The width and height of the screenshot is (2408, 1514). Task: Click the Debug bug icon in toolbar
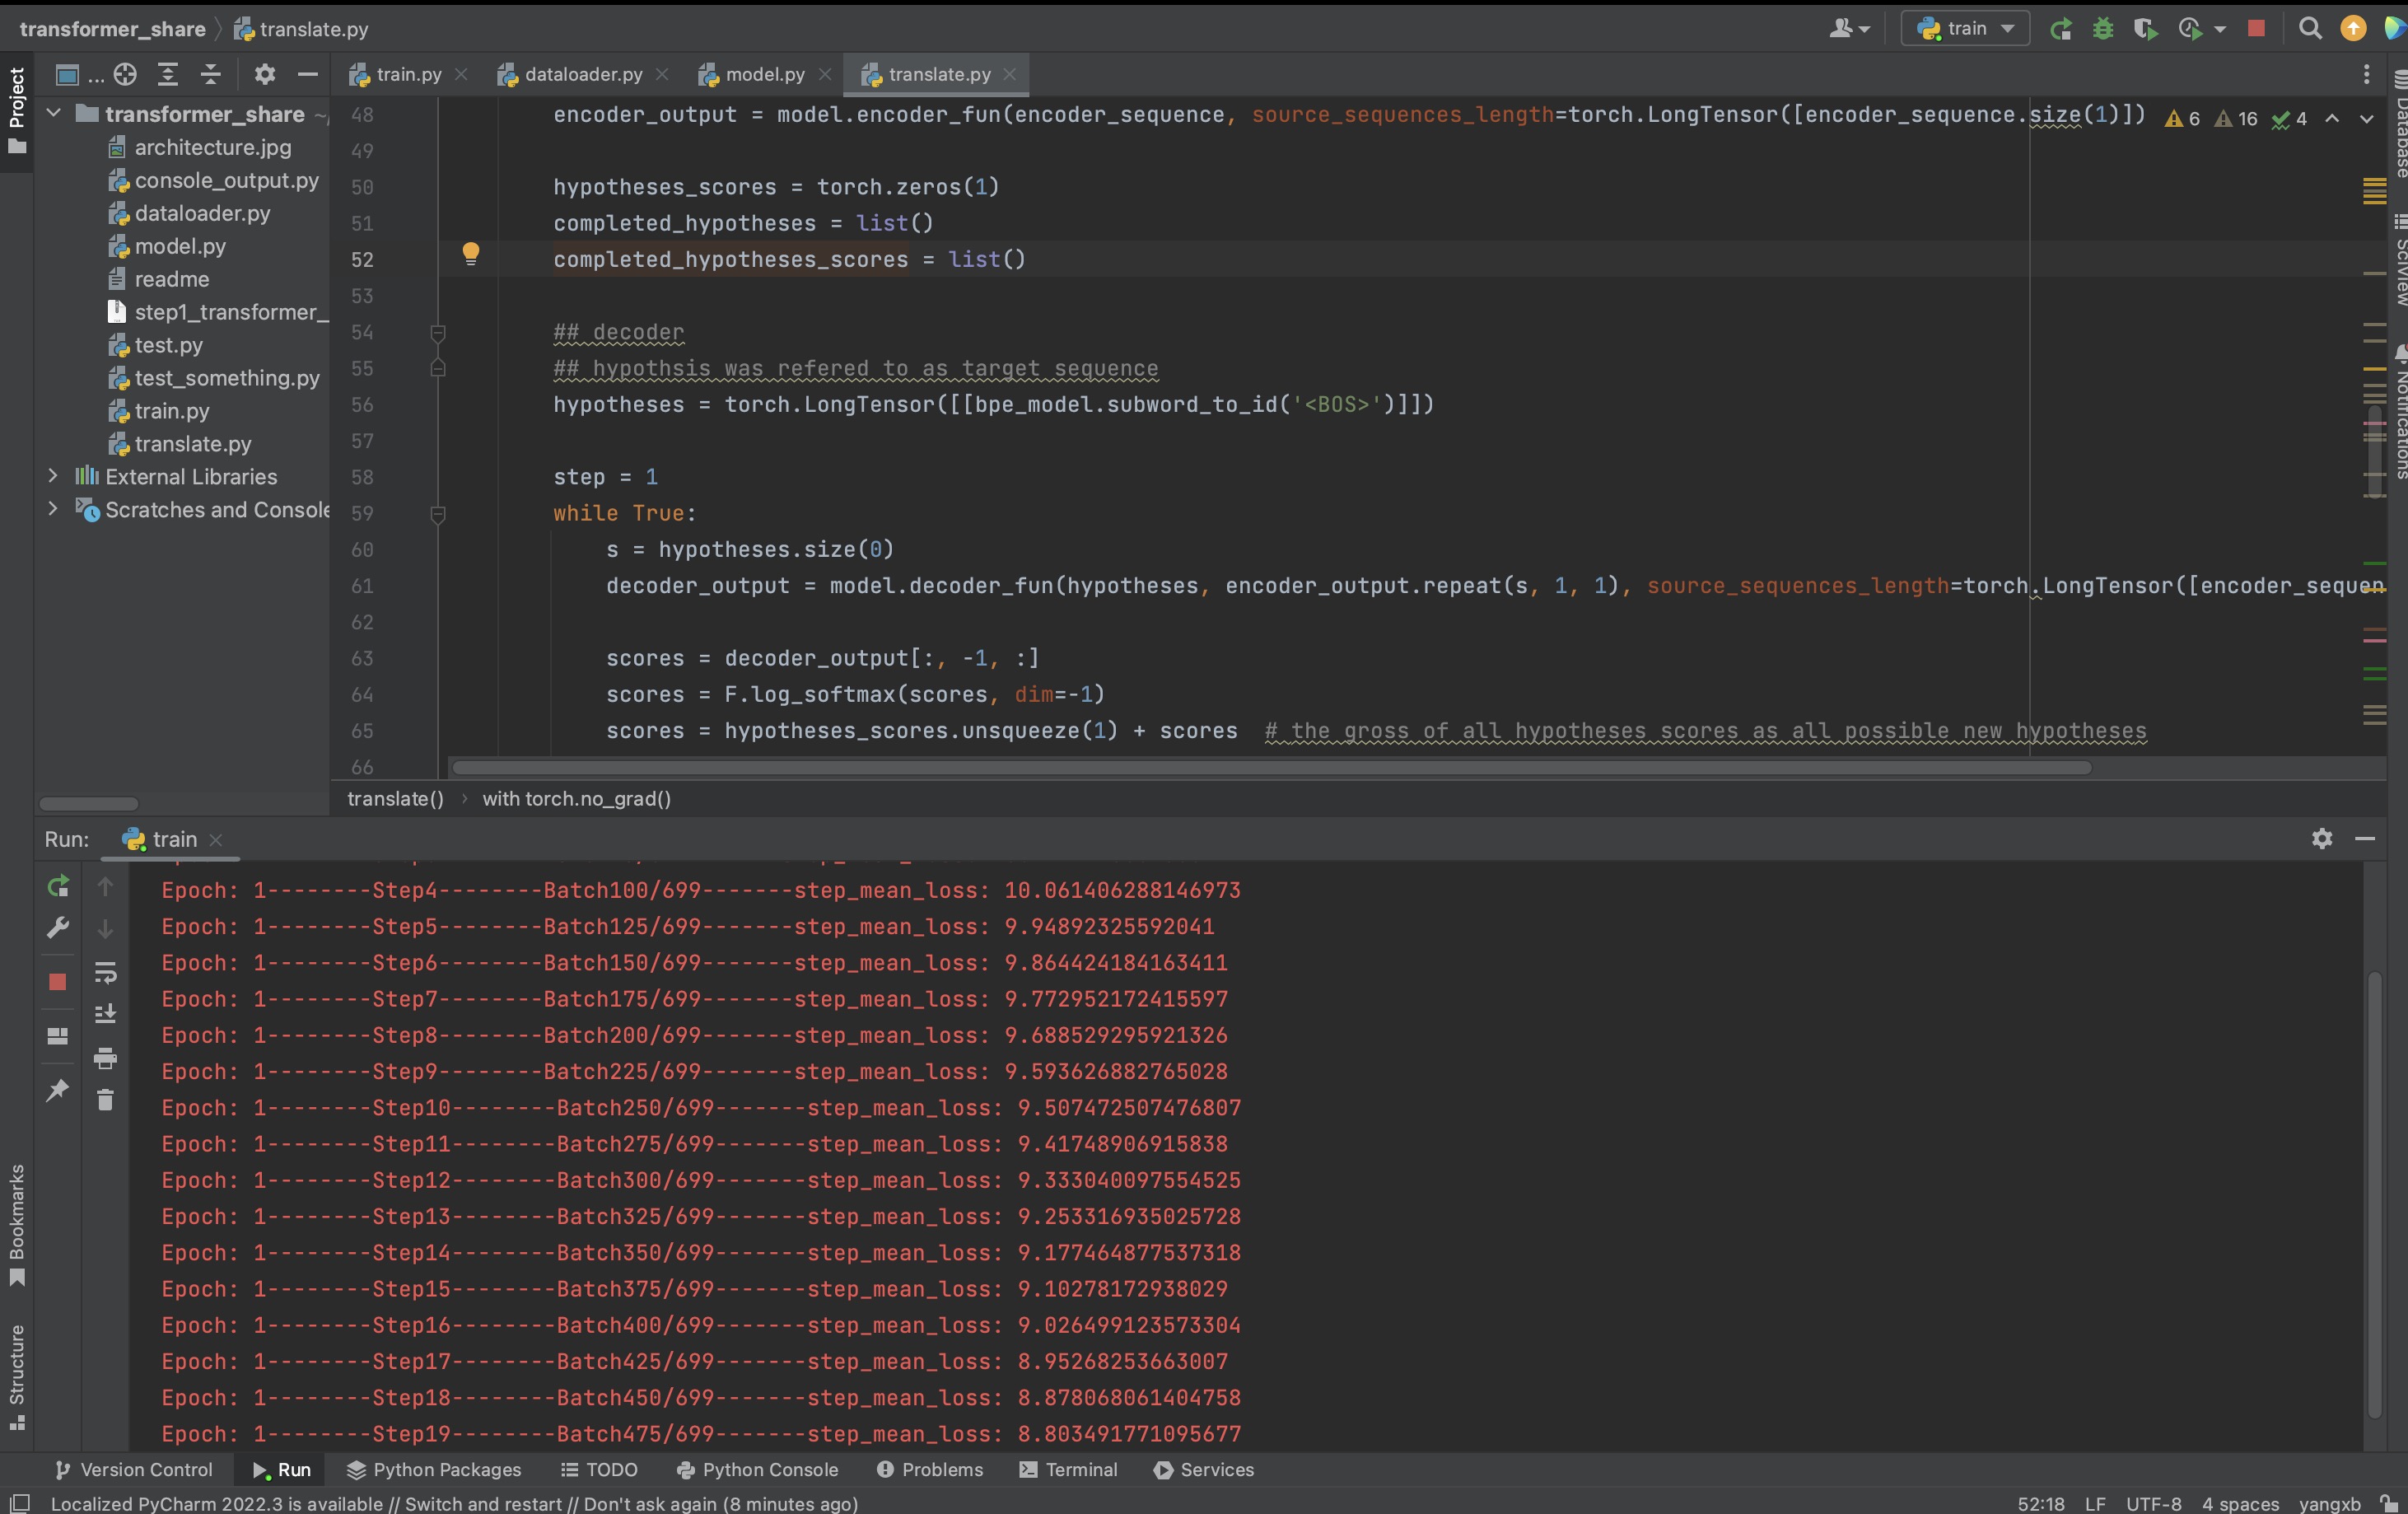coord(2103,29)
